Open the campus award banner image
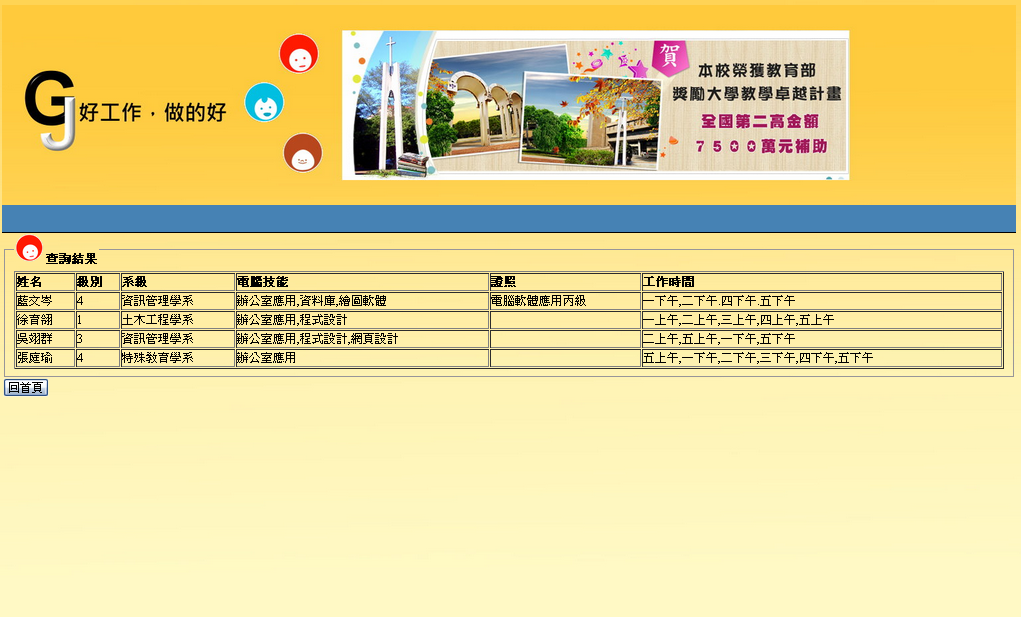This screenshot has width=1021, height=617. click(x=595, y=105)
